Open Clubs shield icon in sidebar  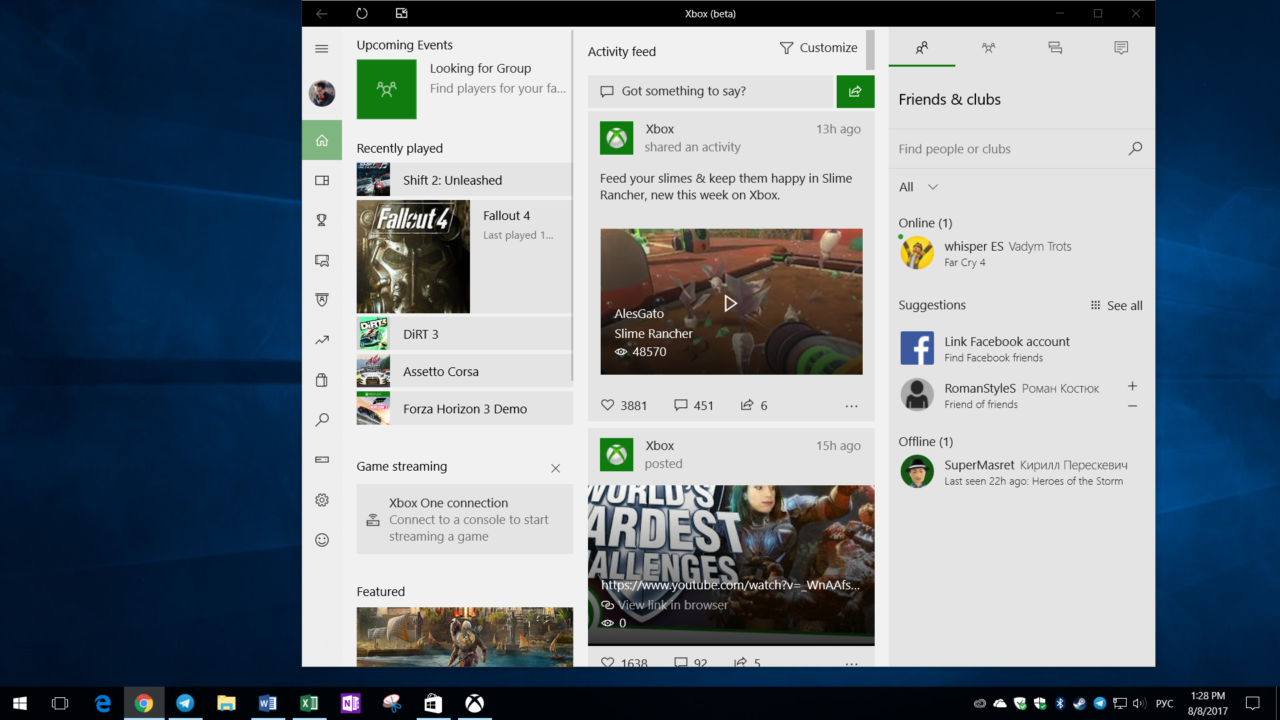pos(322,300)
